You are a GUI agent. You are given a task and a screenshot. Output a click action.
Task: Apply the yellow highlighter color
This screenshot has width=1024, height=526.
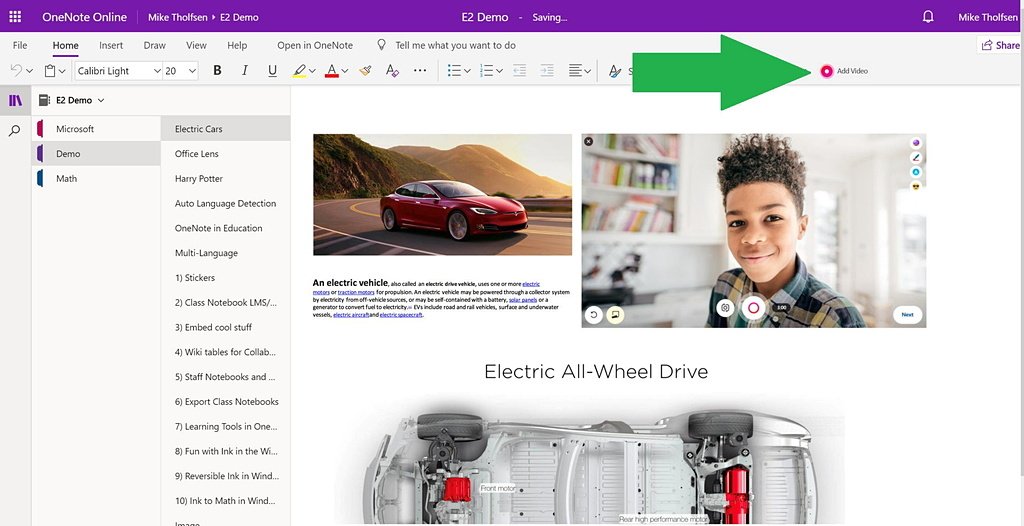click(x=300, y=71)
